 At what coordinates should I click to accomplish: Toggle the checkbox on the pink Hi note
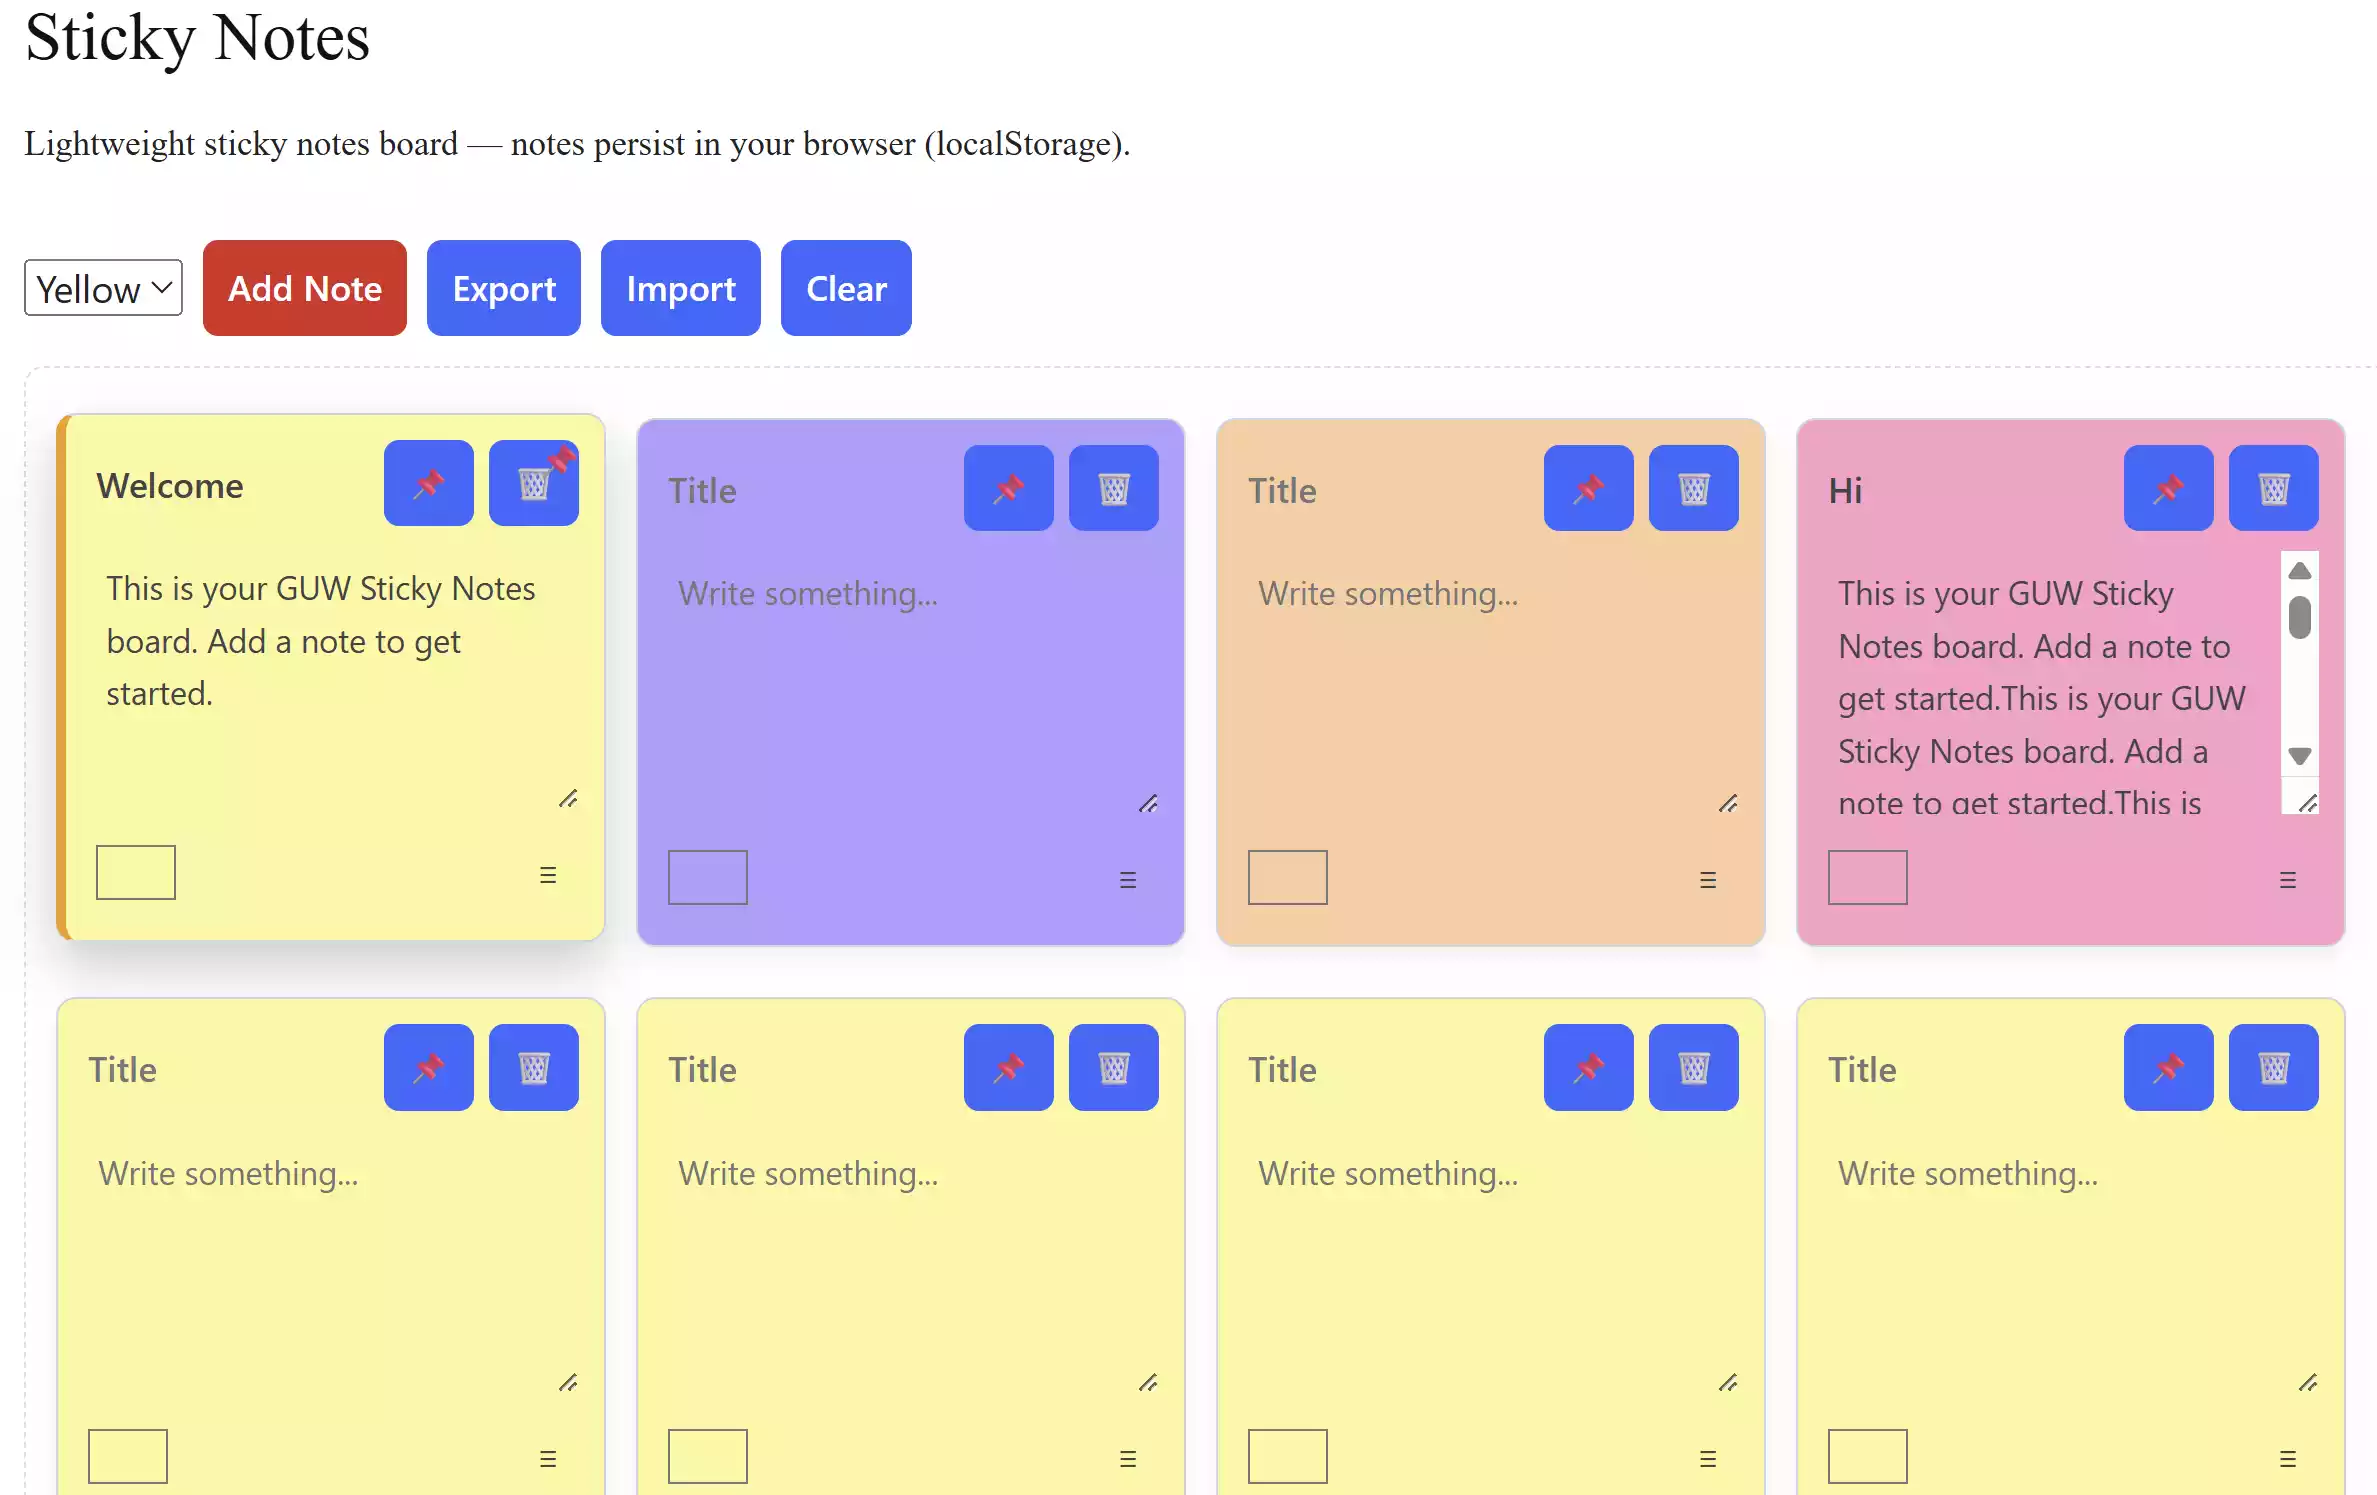[x=1867, y=877]
